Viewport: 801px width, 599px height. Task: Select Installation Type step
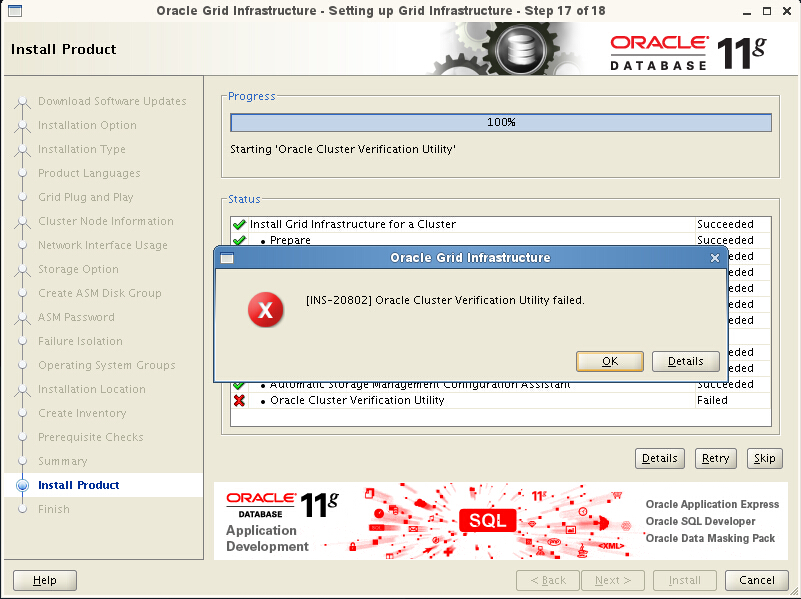pyautogui.click(x=82, y=149)
